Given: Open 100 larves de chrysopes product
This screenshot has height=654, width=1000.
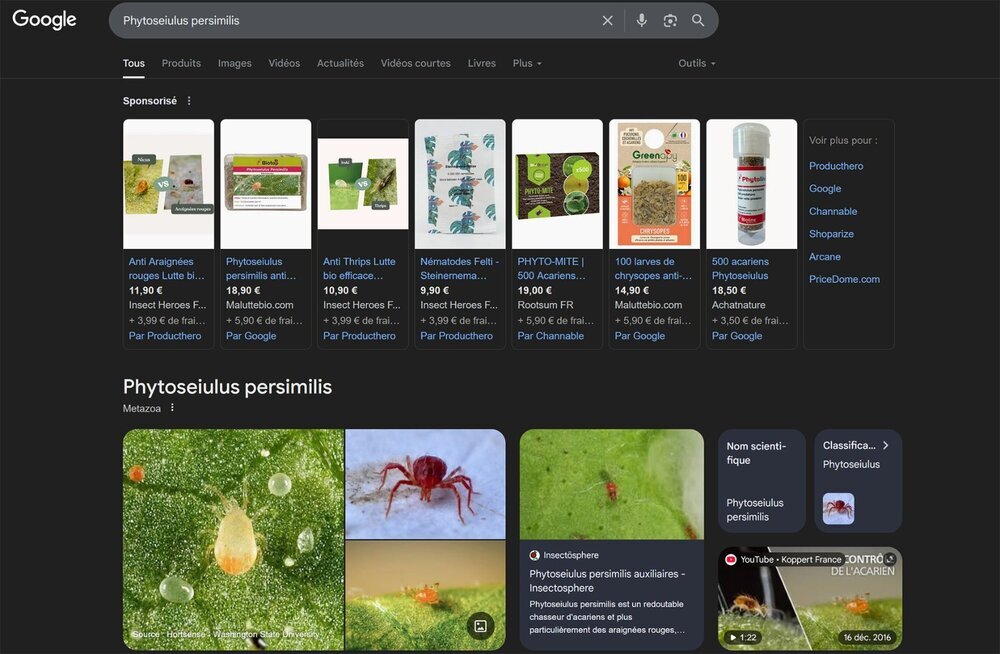Looking at the screenshot, I should point(652,269).
